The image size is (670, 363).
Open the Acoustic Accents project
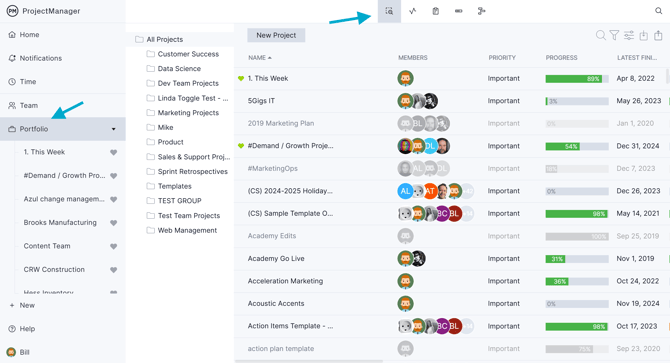point(276,304)
